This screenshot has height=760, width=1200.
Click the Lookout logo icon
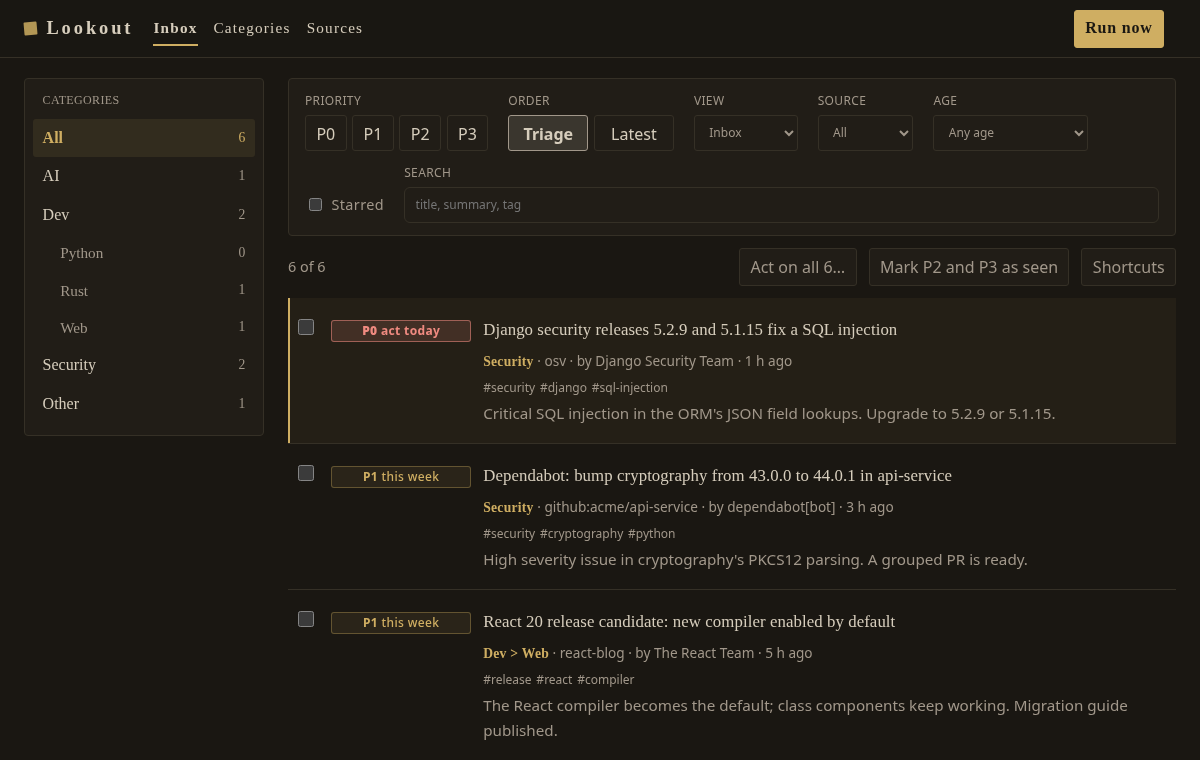(x=31, y=28)
